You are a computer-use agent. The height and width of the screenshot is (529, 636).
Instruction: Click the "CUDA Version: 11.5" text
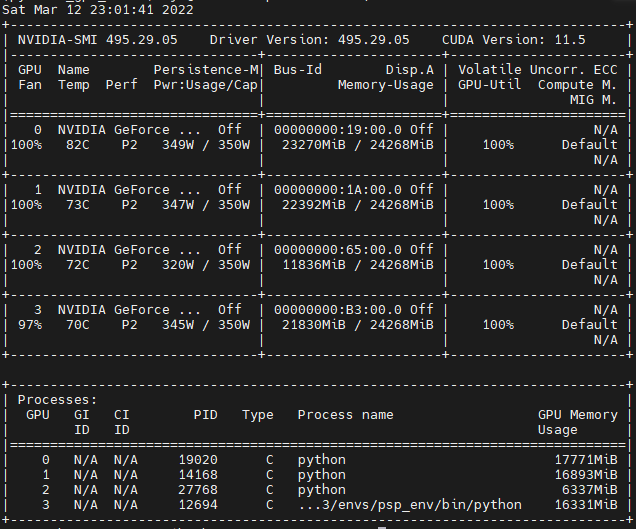(x=514, y=40)
